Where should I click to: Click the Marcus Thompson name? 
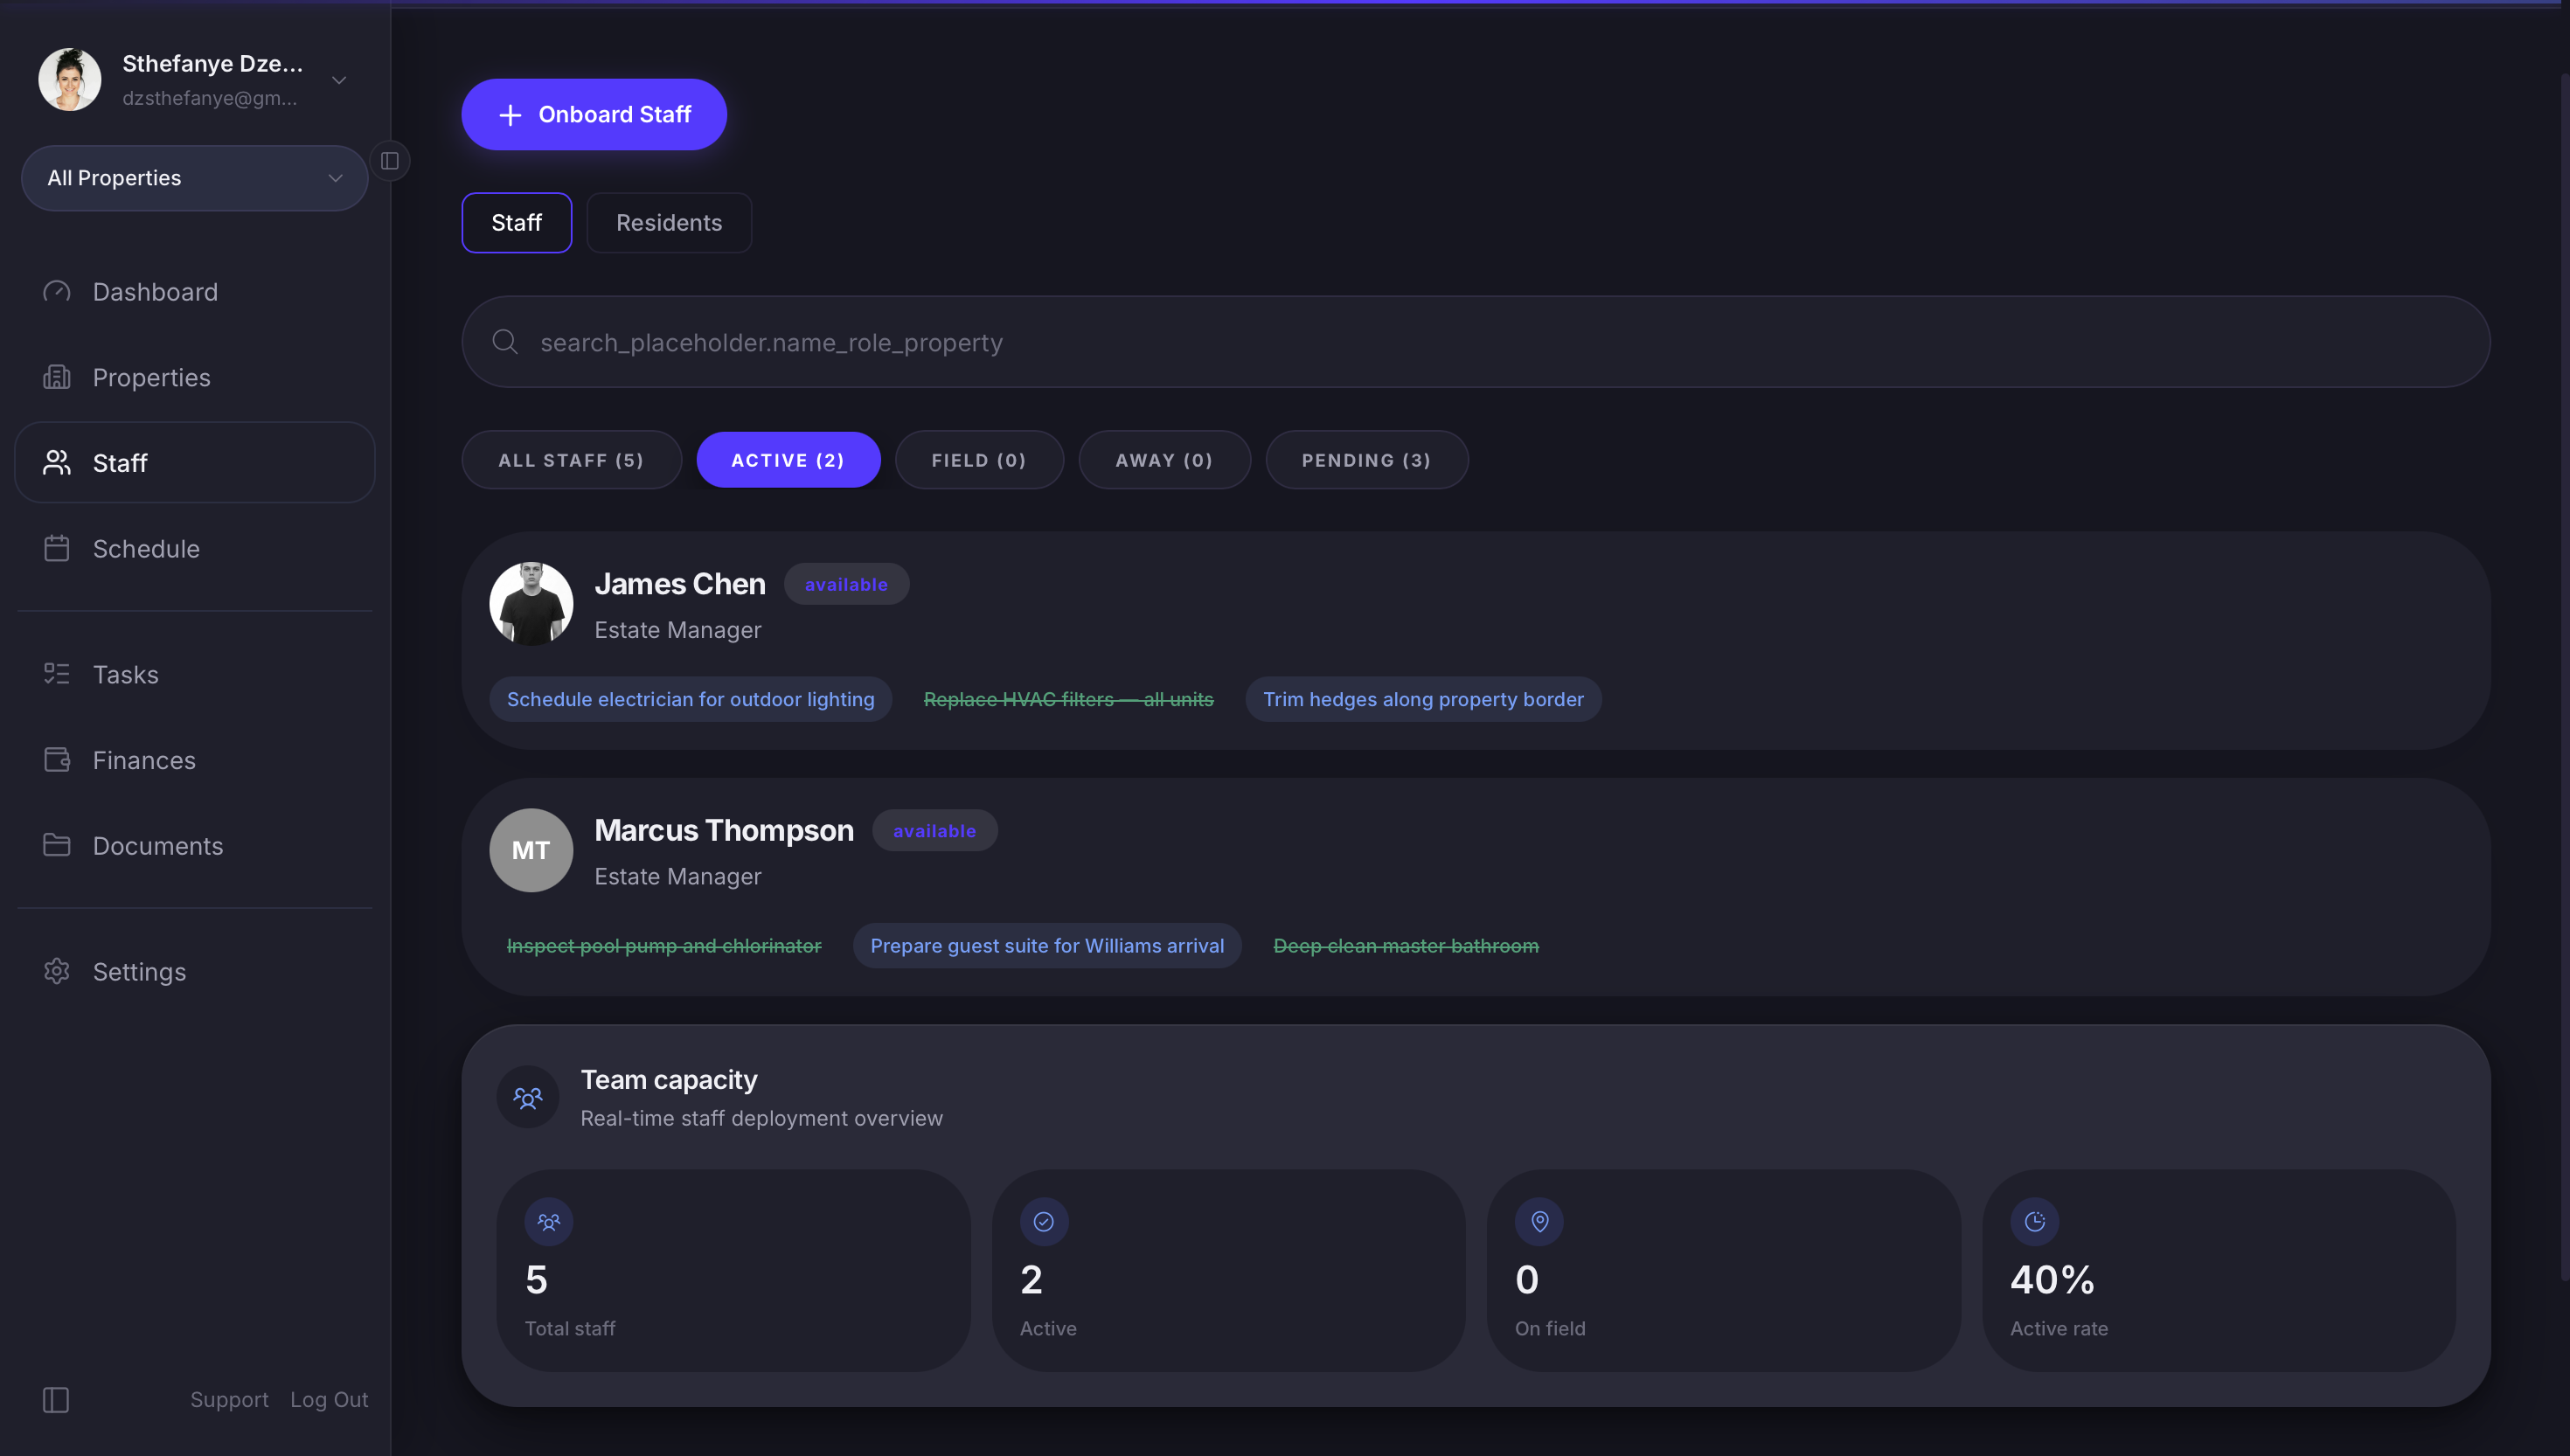pyautogui.click(x=724, y=830)
